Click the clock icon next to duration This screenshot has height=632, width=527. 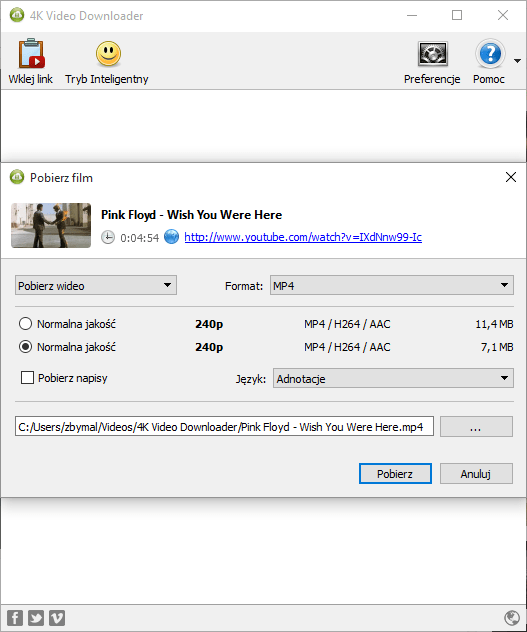108,237
